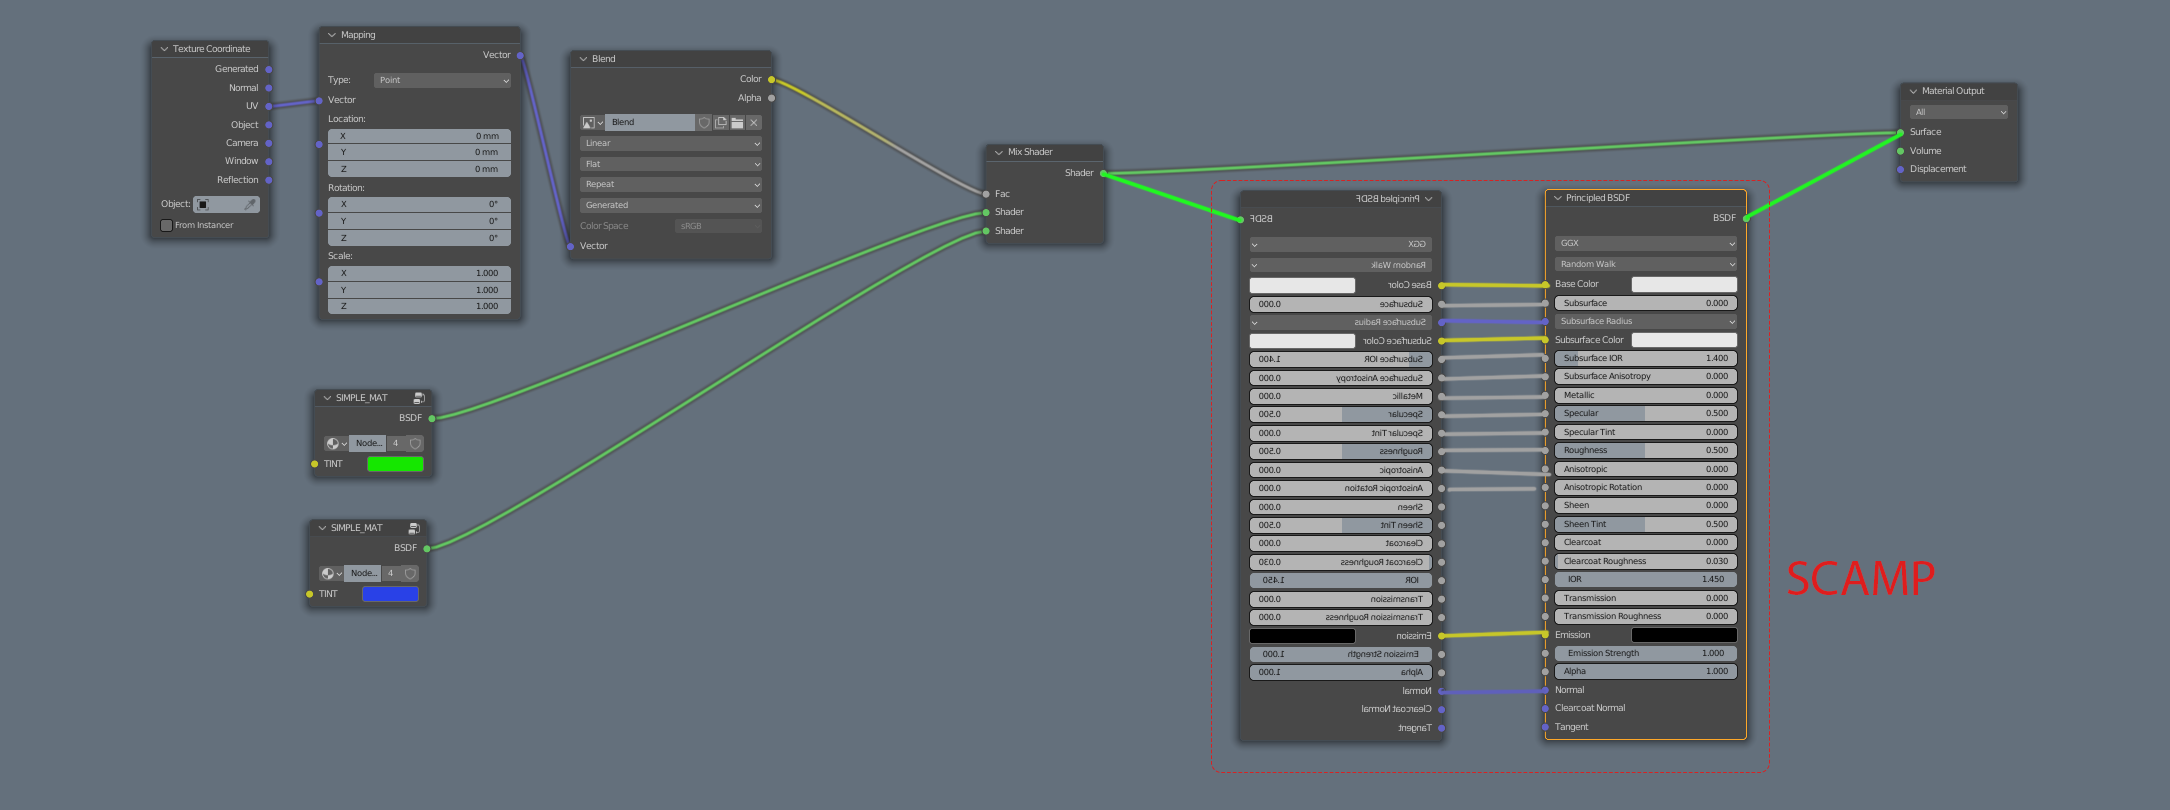The width and height of the screenshot is (2170, 810).
Task: Open the Random Walk dropdown in orange-outlined Principled BSDF
Action: [x=1646, y=264]
